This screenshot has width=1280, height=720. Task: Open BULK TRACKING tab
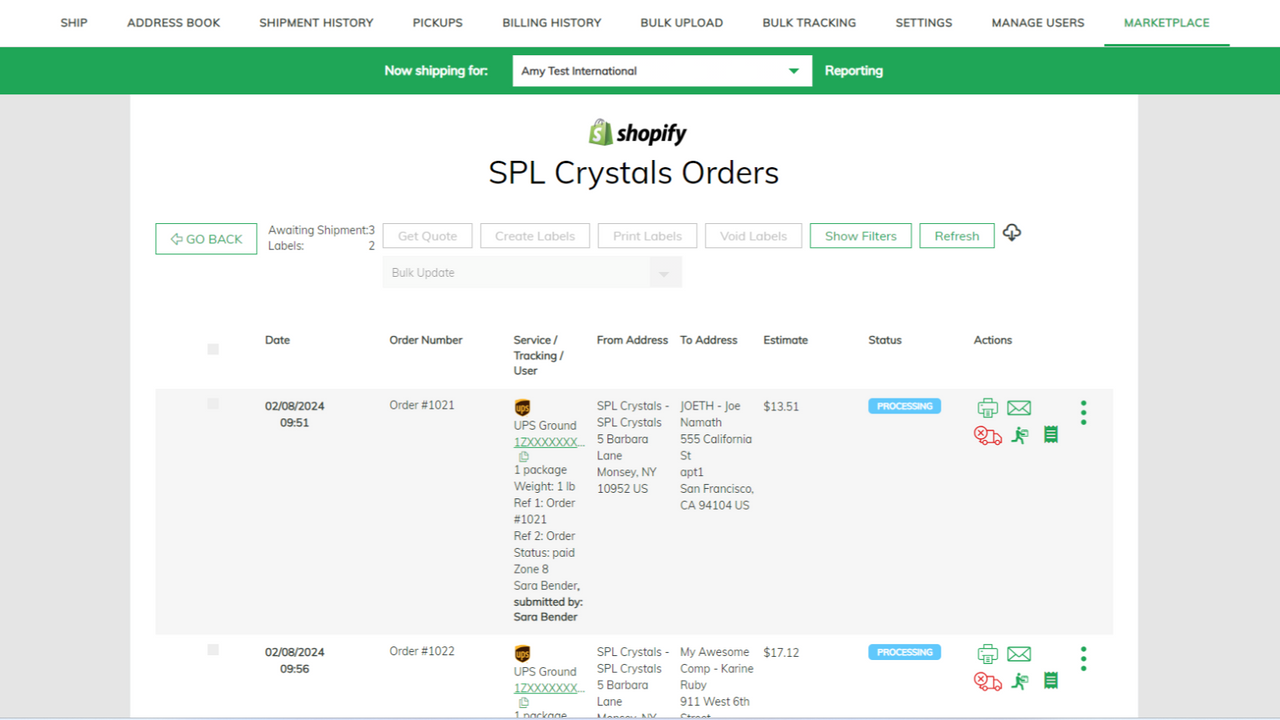(x=809, y=22)
